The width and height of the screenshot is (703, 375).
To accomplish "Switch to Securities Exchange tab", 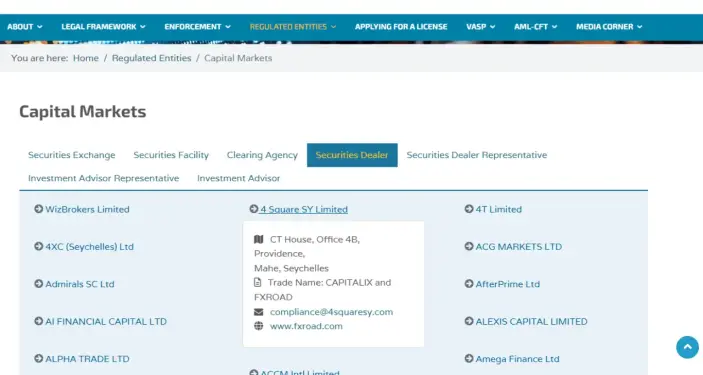I will (72, 155).
